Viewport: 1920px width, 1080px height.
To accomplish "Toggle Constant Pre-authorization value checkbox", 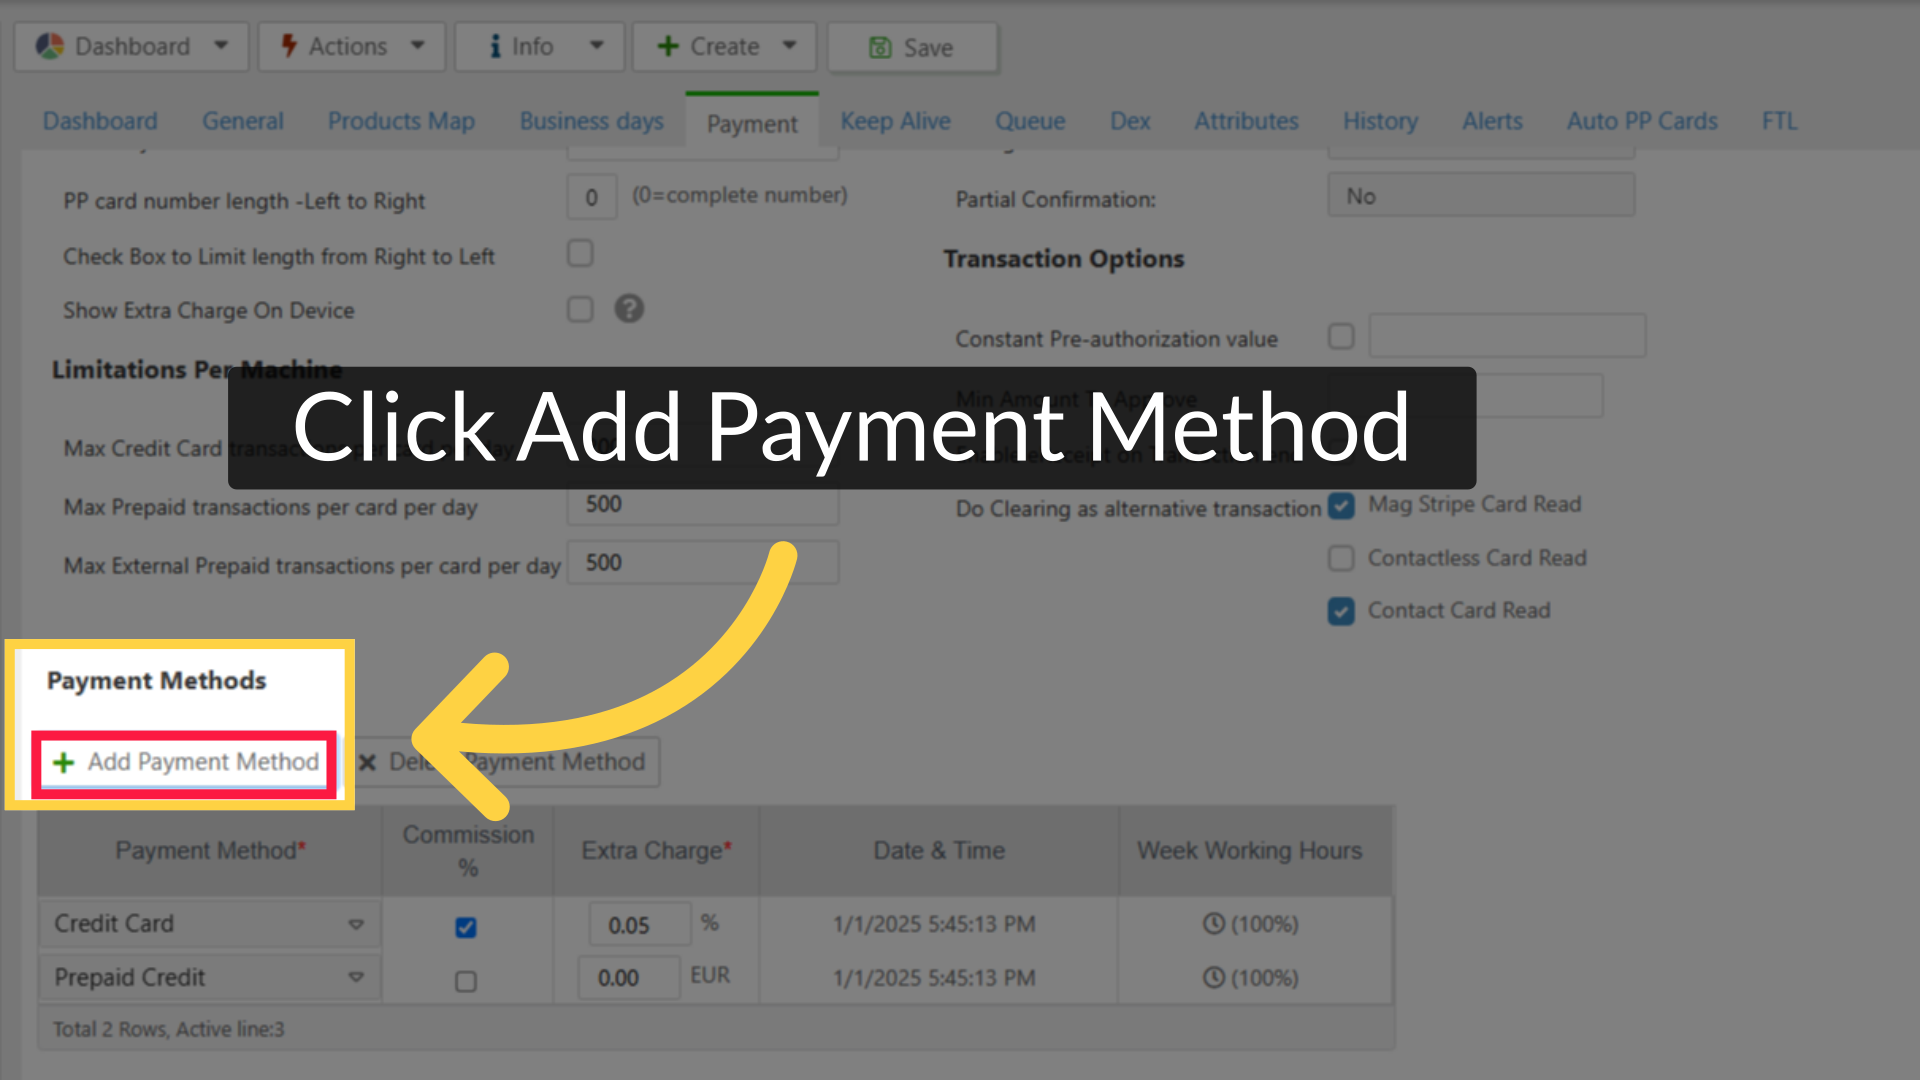I will click(x=1341, y=336).
